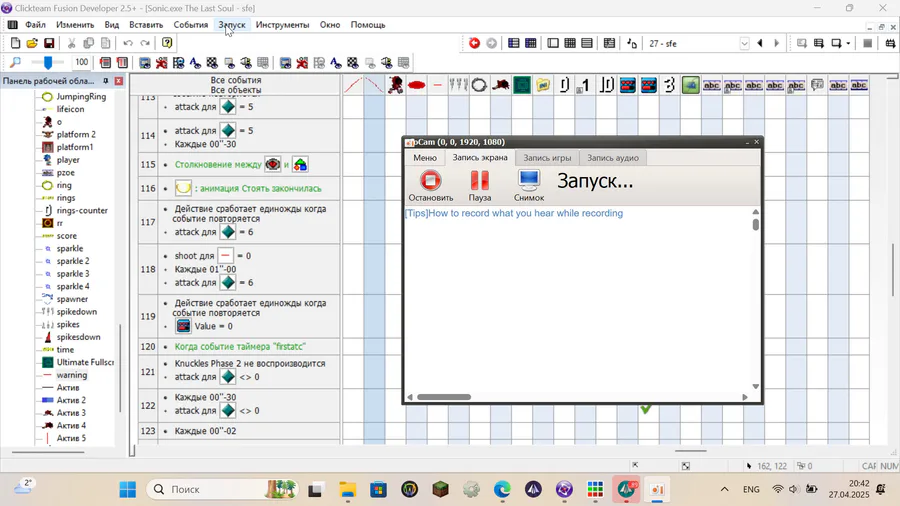Viewport: 900px width, 506px height.
Task: Open the Вставить menu
Action: click(146, 25)
